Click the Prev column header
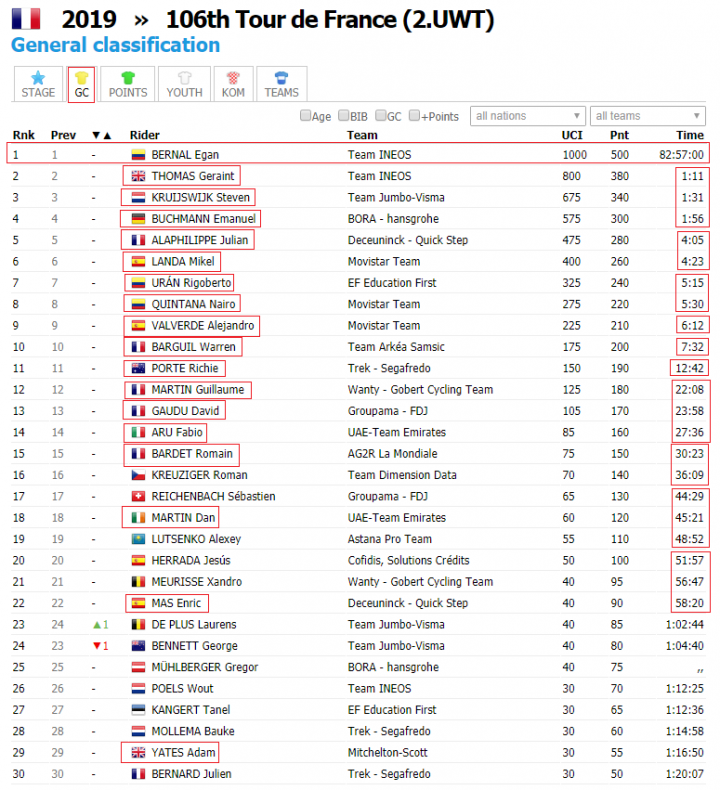Image resolution: width=720 pixels, height=790 pixels. (63, 136)
